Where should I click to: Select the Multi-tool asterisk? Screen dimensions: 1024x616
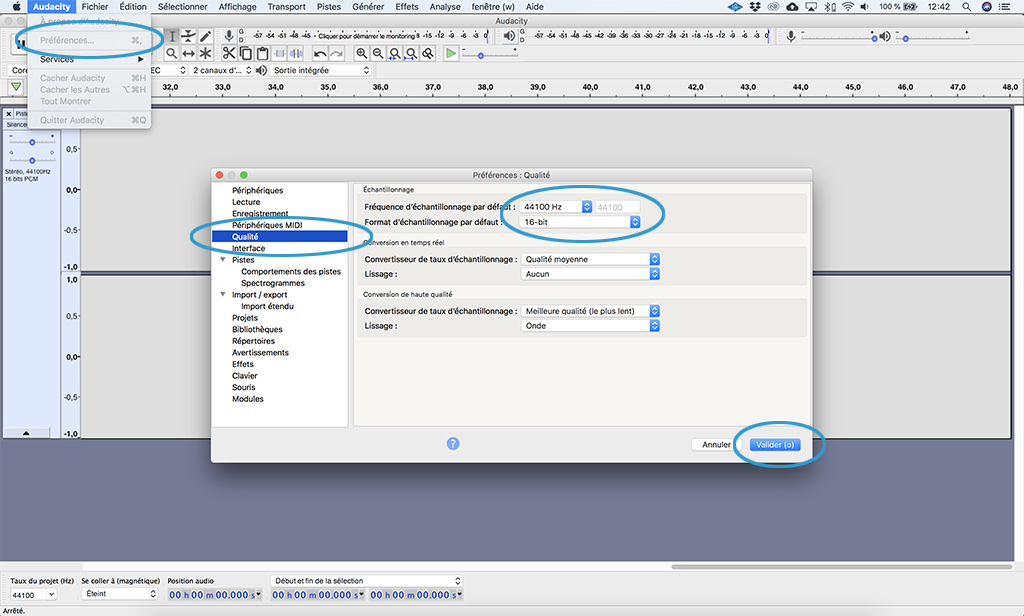pos(205,54)
